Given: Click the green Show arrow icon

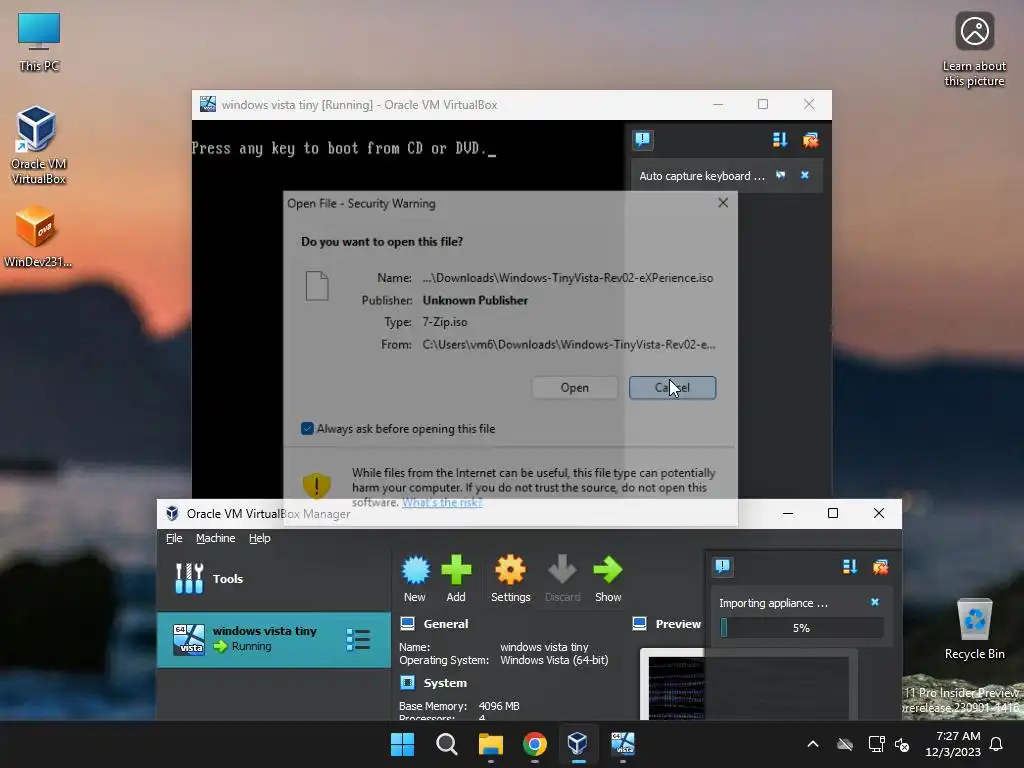Looking at the screenshot, I should coord(607,570).
